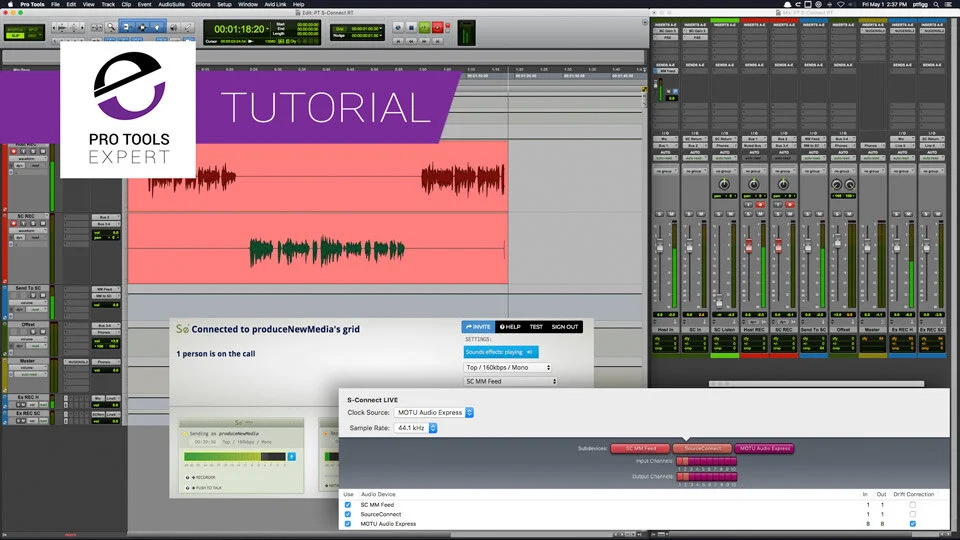Toggle Sounds effects: playing button
Viewport: 960px width, 540px height.
[x=501, y=352]
